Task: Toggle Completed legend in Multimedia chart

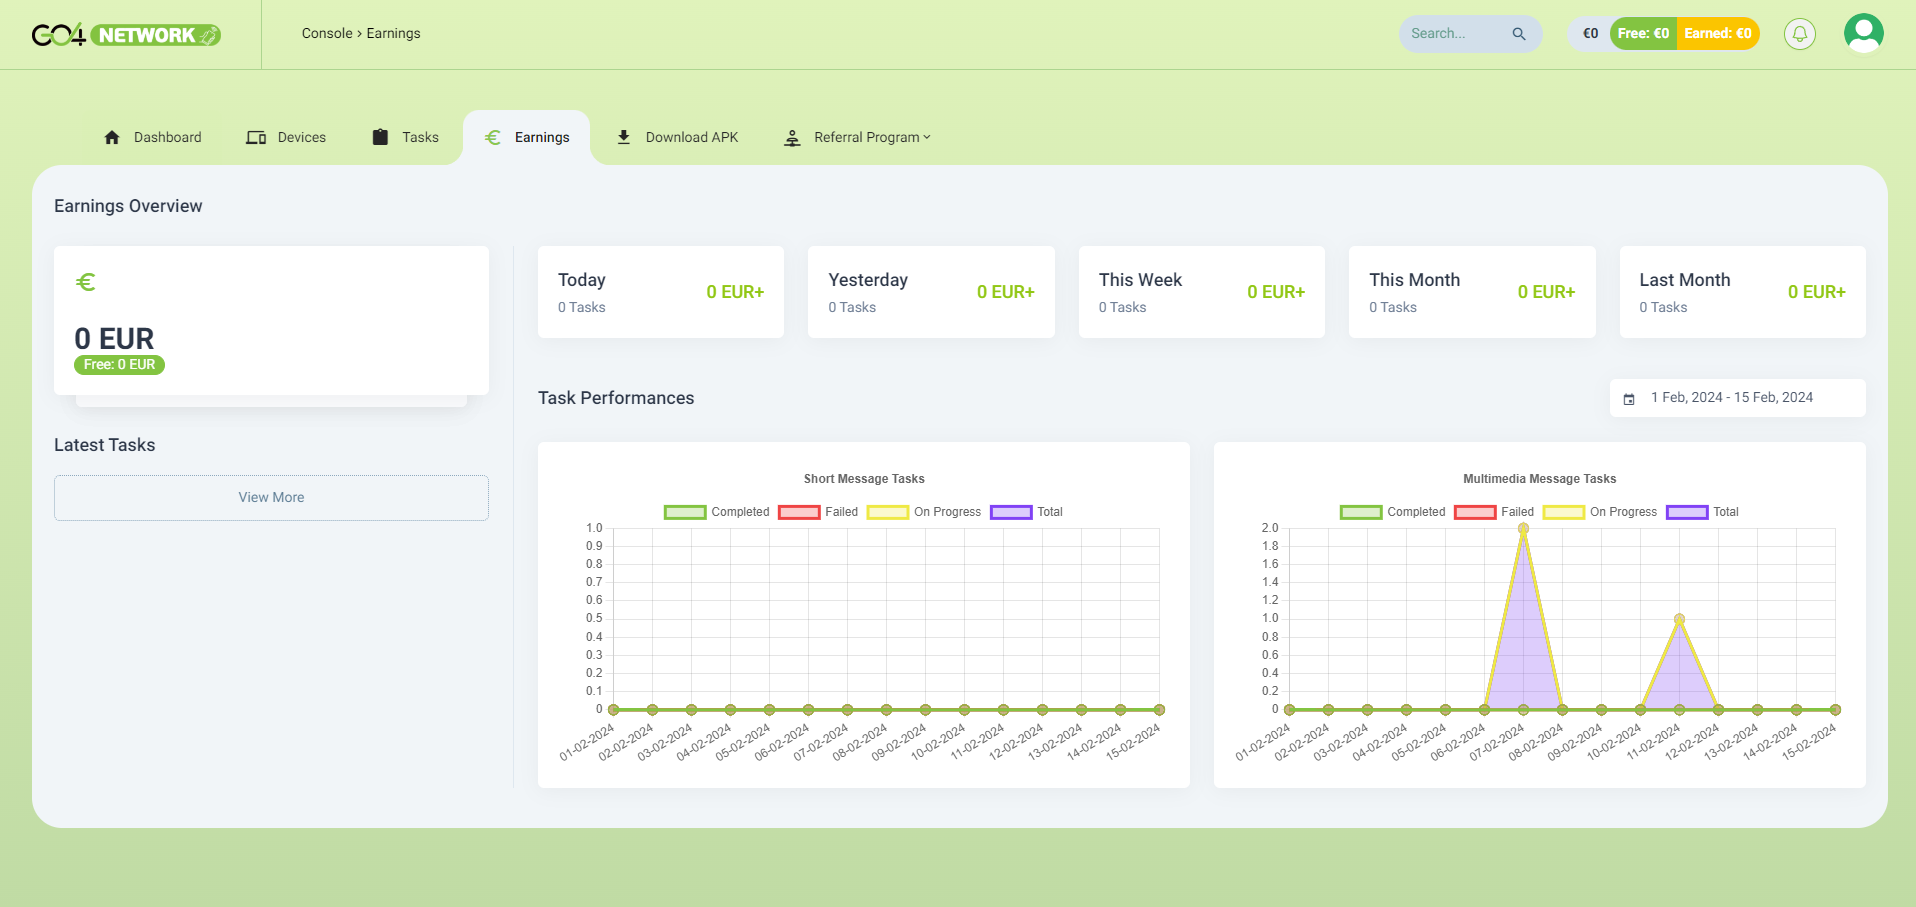Action: [1393, 512]
